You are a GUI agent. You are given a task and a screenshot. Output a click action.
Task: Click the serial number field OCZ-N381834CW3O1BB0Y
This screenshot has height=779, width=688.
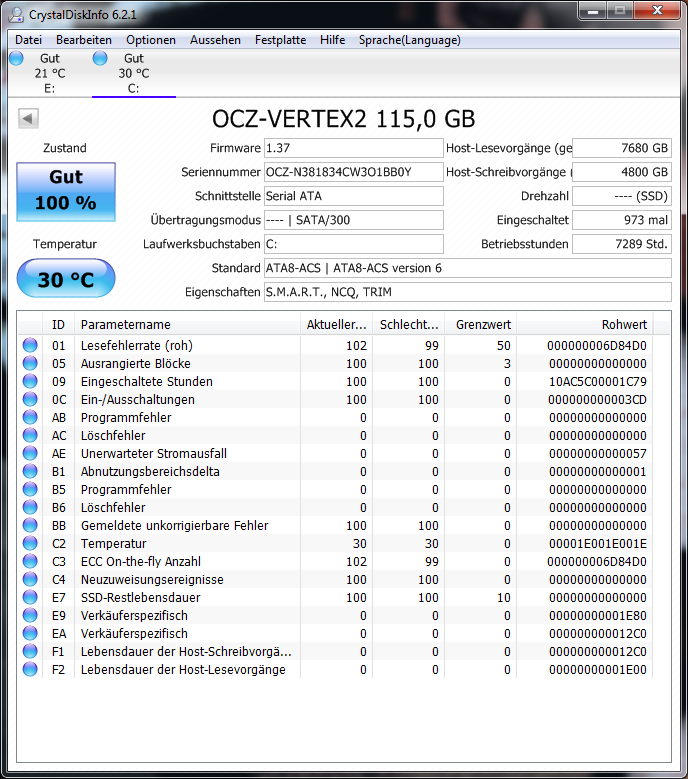click(354, 172)
